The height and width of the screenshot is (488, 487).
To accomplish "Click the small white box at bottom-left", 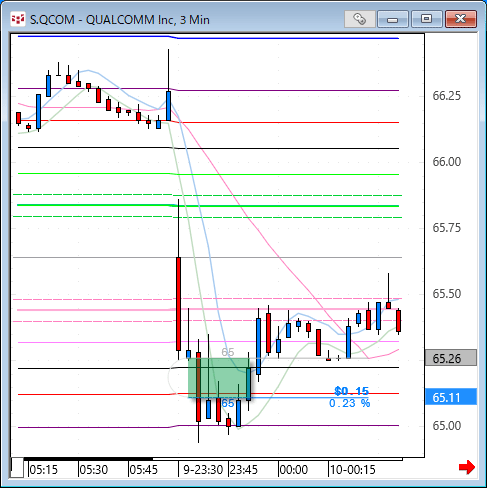I will pos(17,468).
